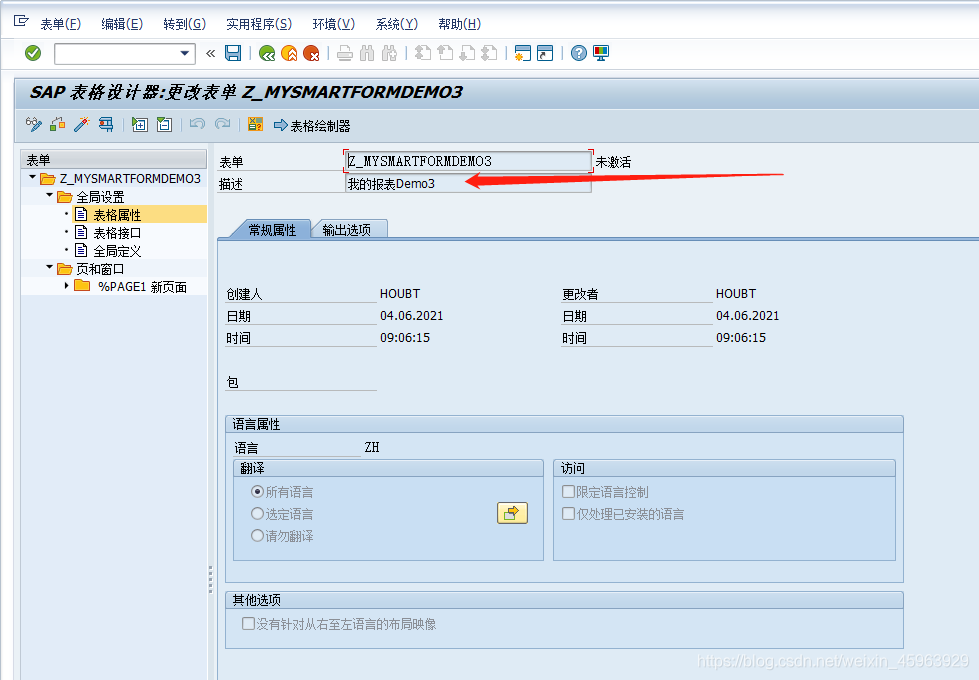This screenshot has width=979, height=680.
Task: Open the 表单(F) menu
Action: [61, 24]
